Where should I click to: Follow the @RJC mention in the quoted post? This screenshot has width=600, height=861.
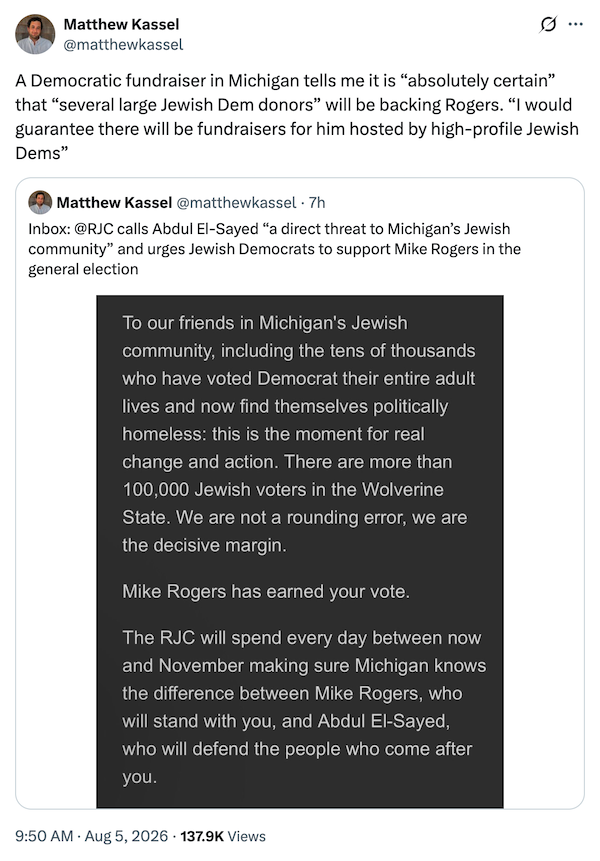tap(93, 228)
